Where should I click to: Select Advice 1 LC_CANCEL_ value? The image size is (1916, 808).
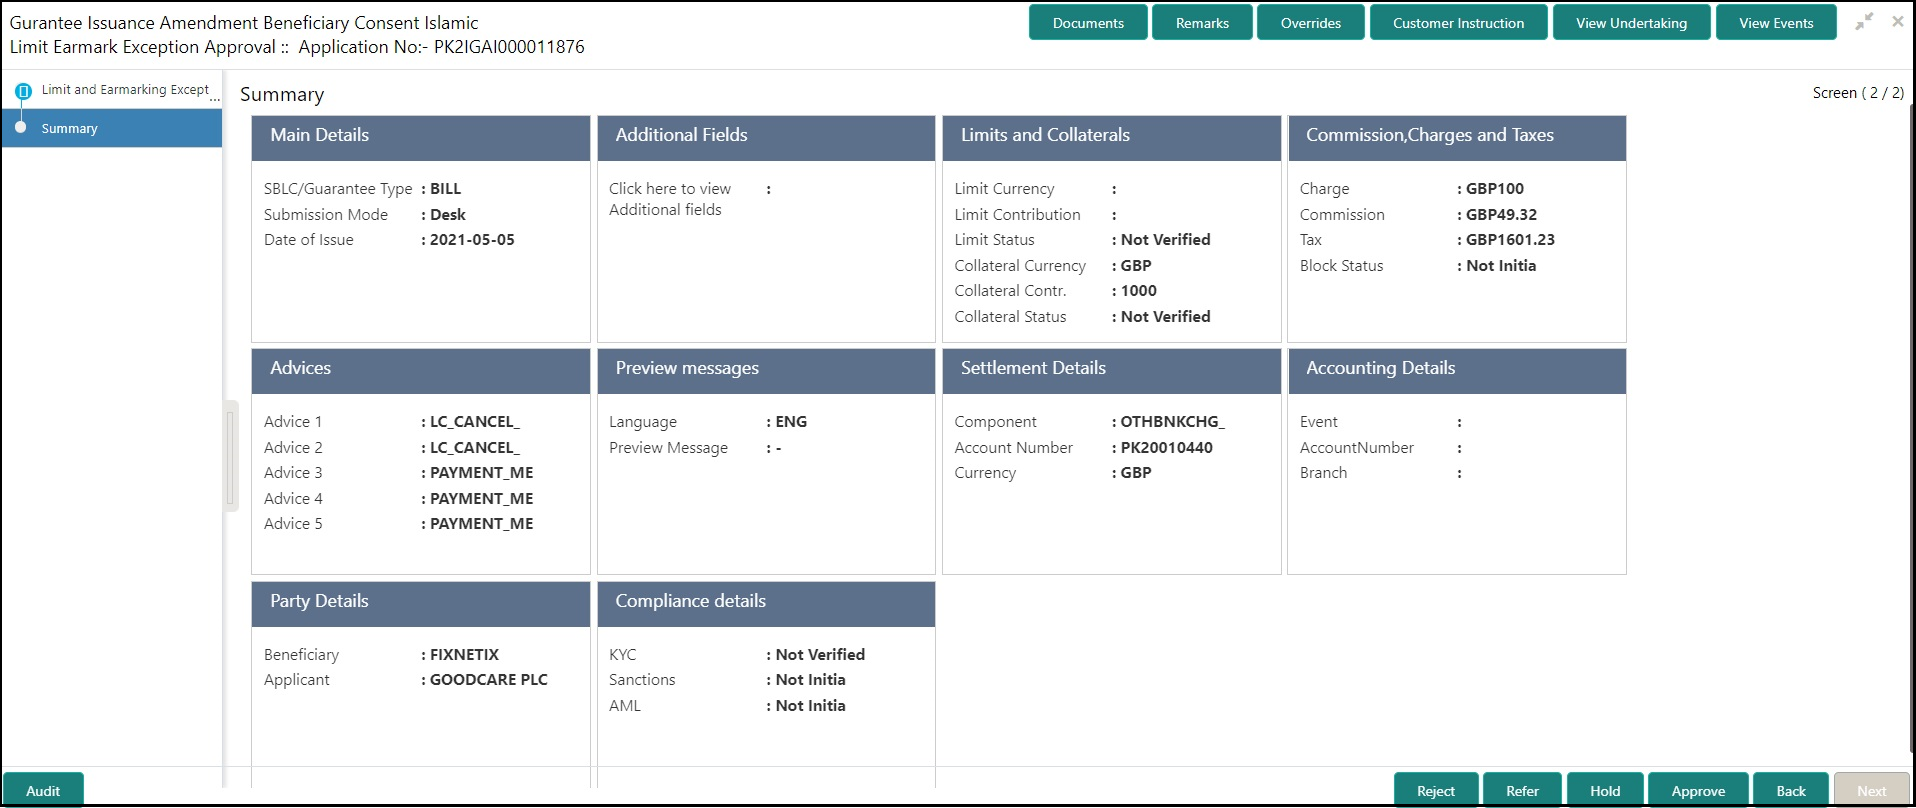coord(475,422)
